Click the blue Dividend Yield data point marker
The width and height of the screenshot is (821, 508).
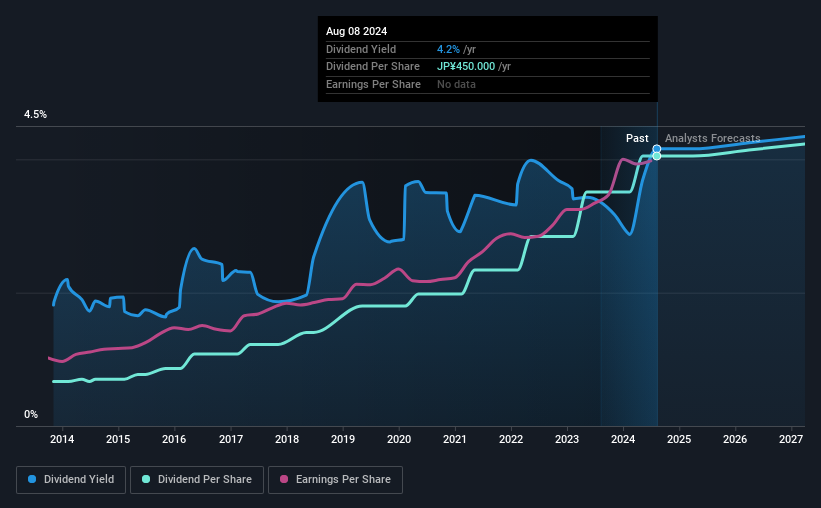pos(657,149)
